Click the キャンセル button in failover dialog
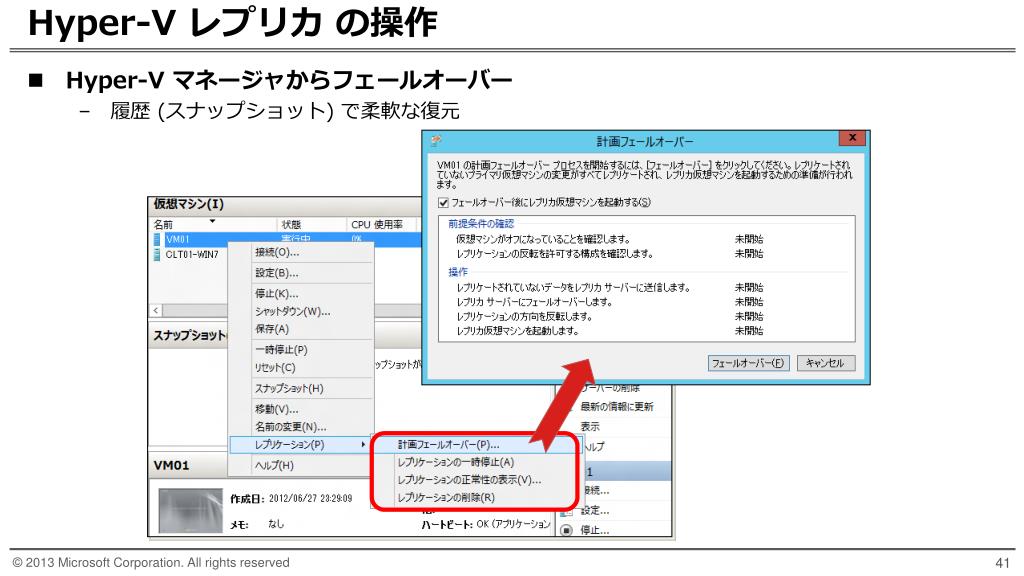Image resolution: width=1024 pixels, height=576 pixels. click(x=825, y=363)
